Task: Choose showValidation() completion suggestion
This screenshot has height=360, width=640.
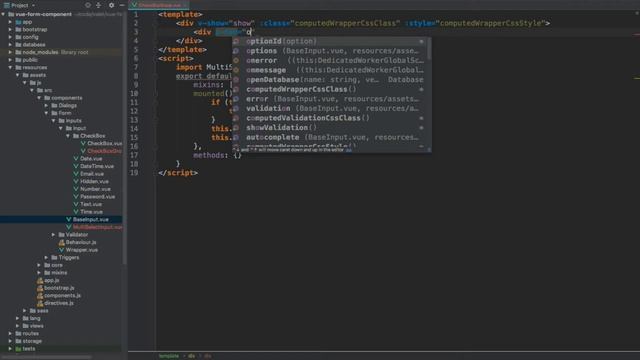Action: point(329,128)
